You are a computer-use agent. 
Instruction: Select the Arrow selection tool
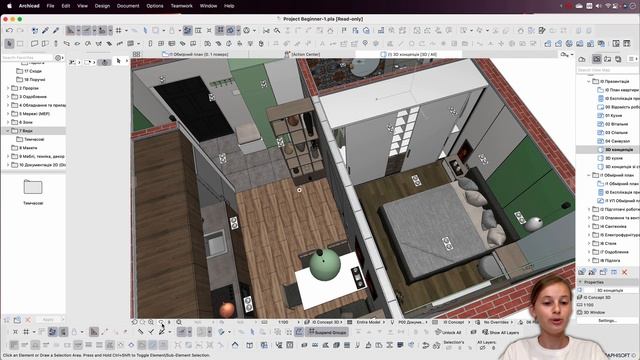[x=9, y=43]
